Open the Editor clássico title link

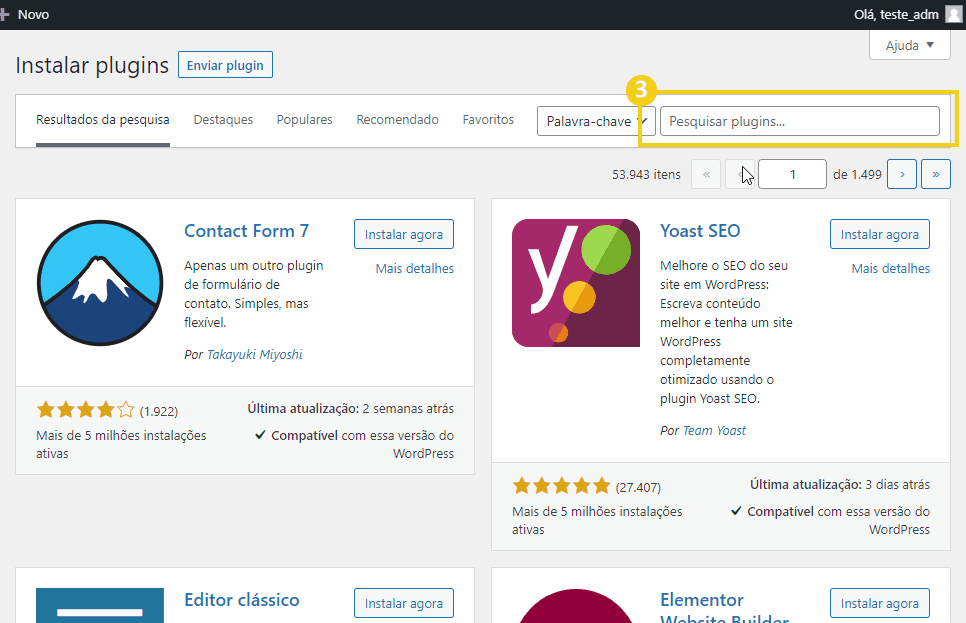(242, 600)
